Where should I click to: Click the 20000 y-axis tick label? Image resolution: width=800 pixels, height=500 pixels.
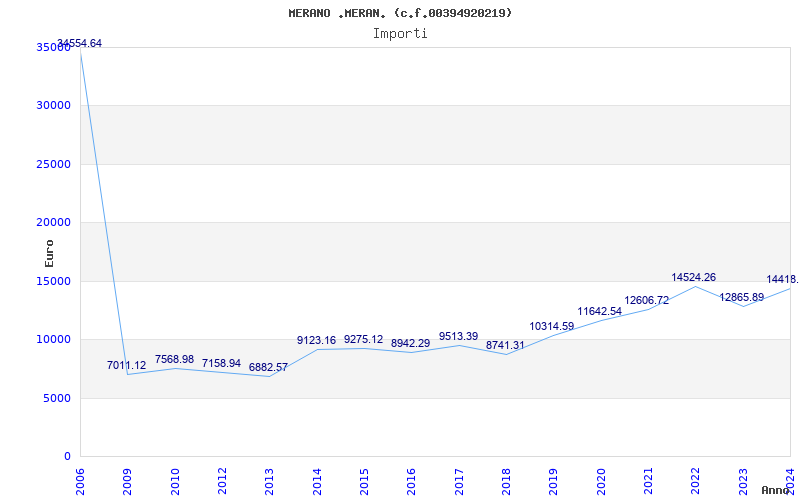pos(54,222)
